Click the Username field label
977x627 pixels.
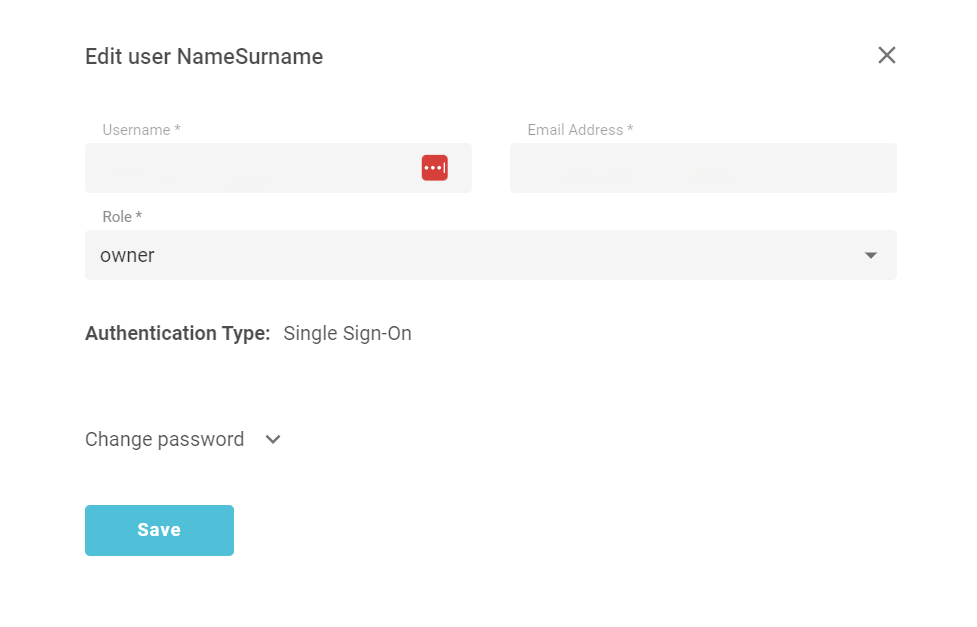tap(136, 130)
